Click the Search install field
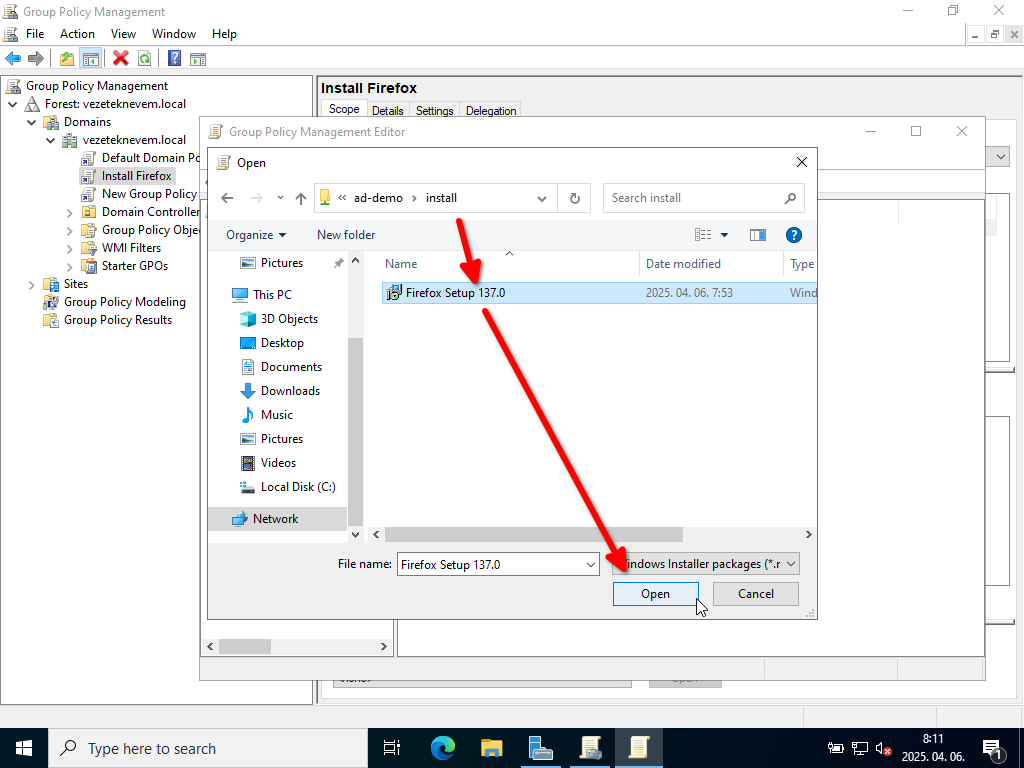Image resolution: width=1024 pixels, height=768 pixels. pyautogui.click(x=695, y=198)
